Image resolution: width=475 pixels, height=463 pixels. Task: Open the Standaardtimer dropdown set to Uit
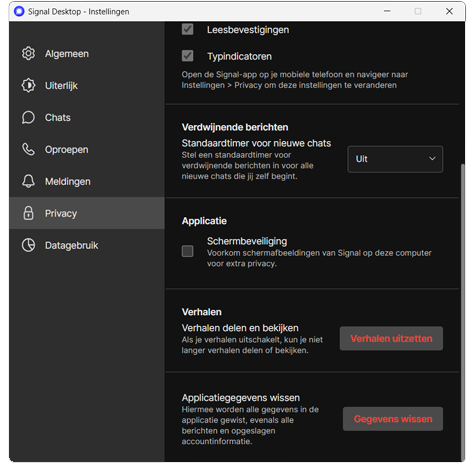point(395,159)
